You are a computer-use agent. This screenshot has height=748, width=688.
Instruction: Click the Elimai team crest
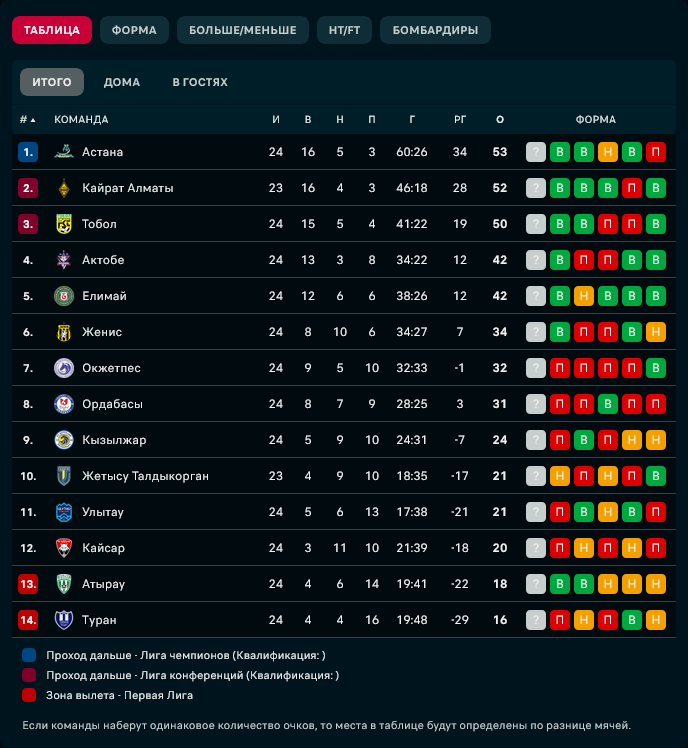[64, 296]
